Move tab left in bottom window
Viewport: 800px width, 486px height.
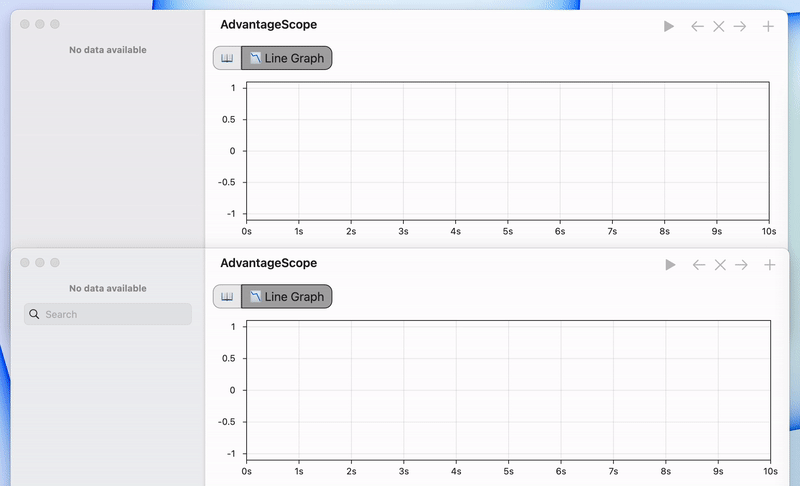[698, 265]
